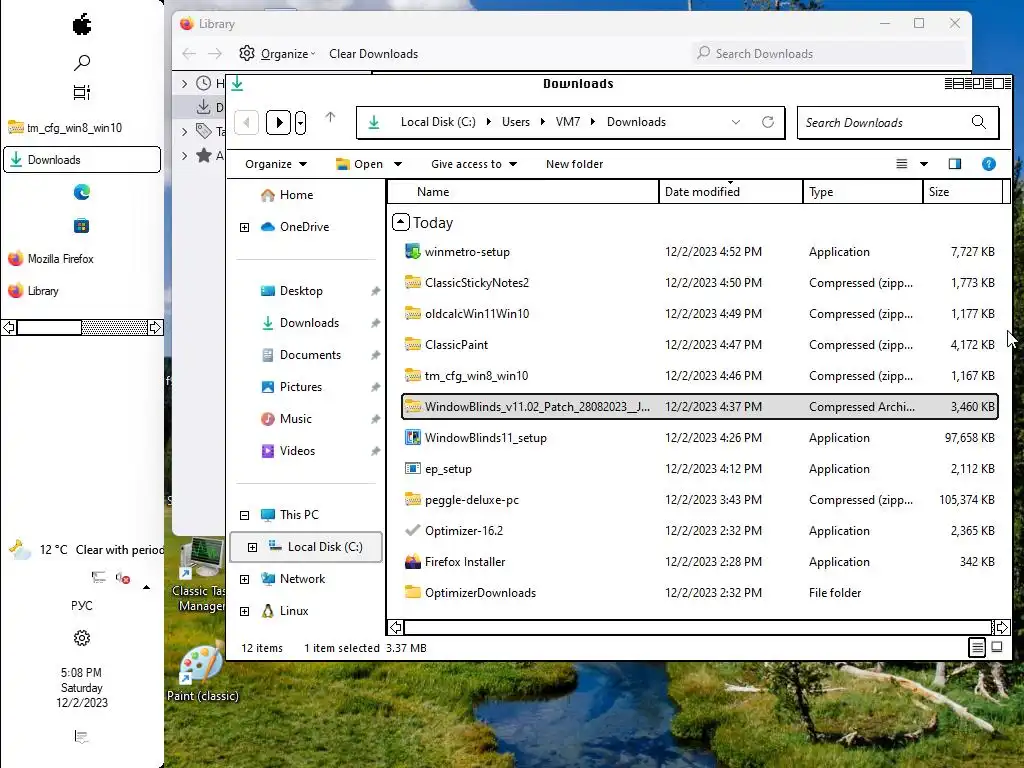The width and height of the screenshot is (1024, 768).
Task: Sort files by Size column
Action: coord(963,192)
